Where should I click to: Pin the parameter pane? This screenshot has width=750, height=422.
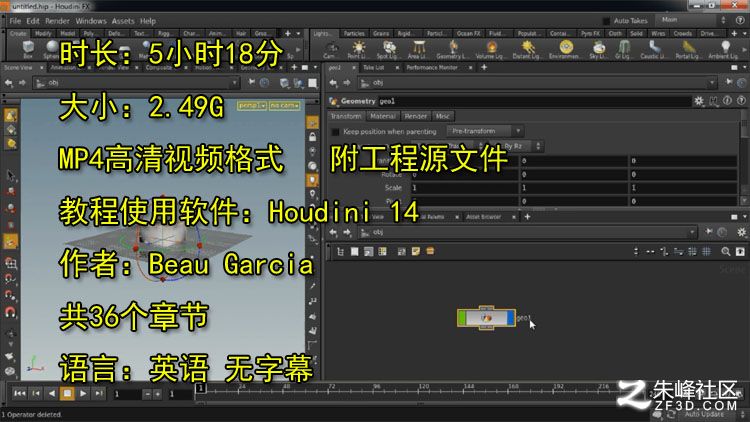click(729, 82)
